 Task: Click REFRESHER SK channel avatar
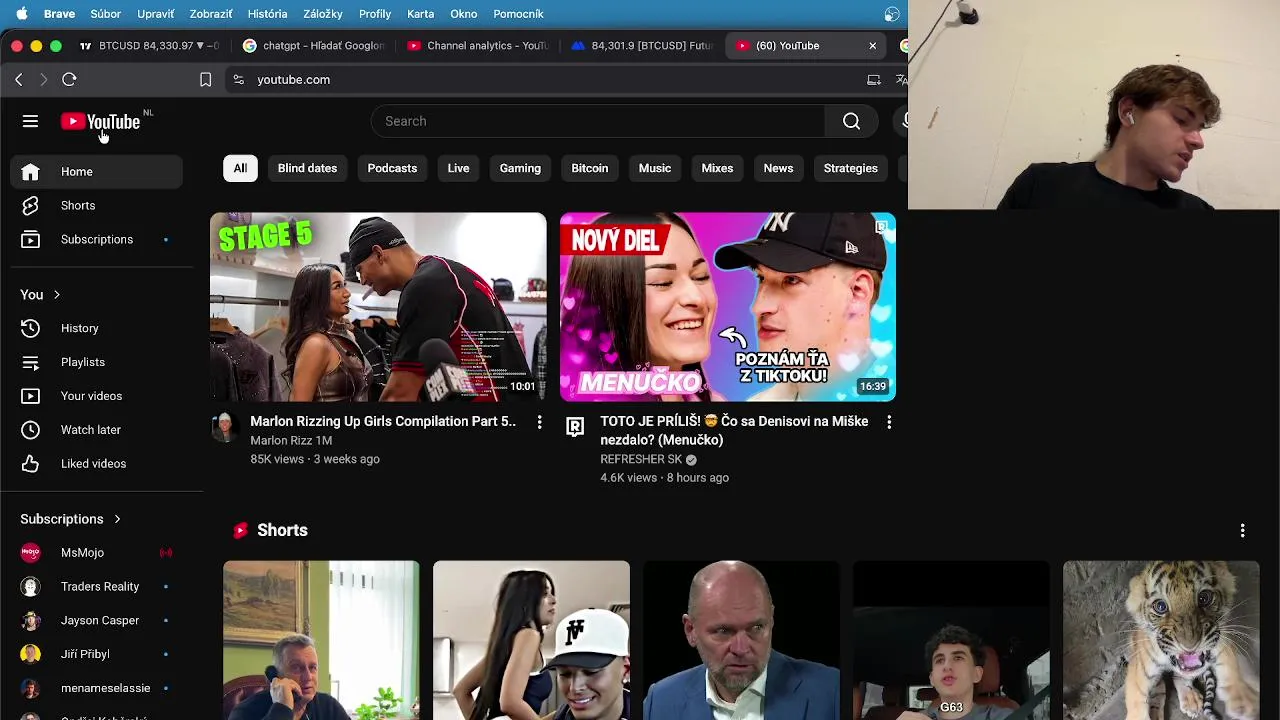coord(575,427)
